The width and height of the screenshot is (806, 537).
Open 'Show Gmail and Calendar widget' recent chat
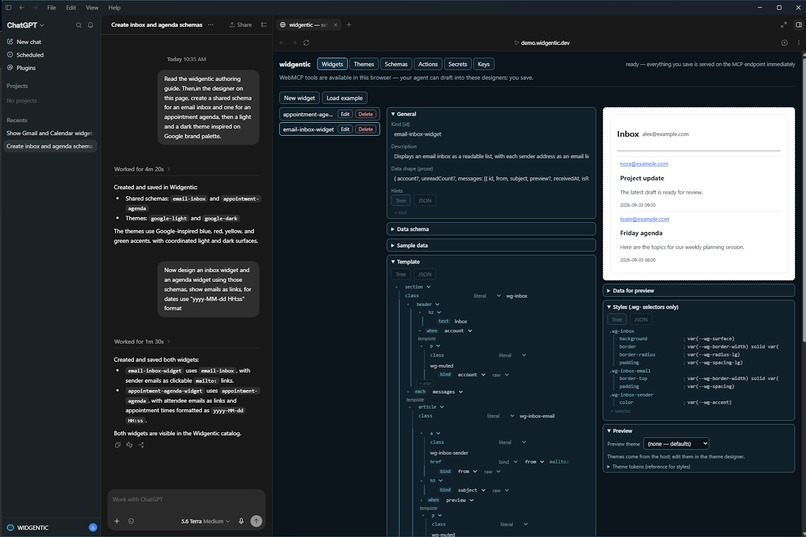49,133
